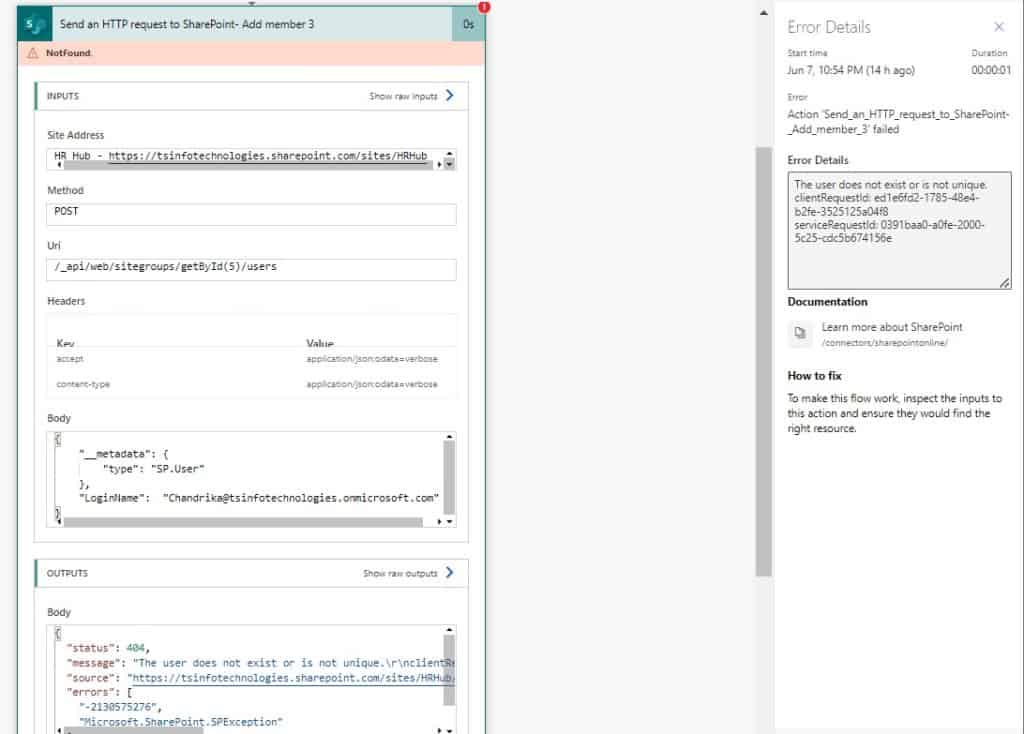Click the input Body vertical scrollbar
The image size is (1024, 734).
click(449, 477)
